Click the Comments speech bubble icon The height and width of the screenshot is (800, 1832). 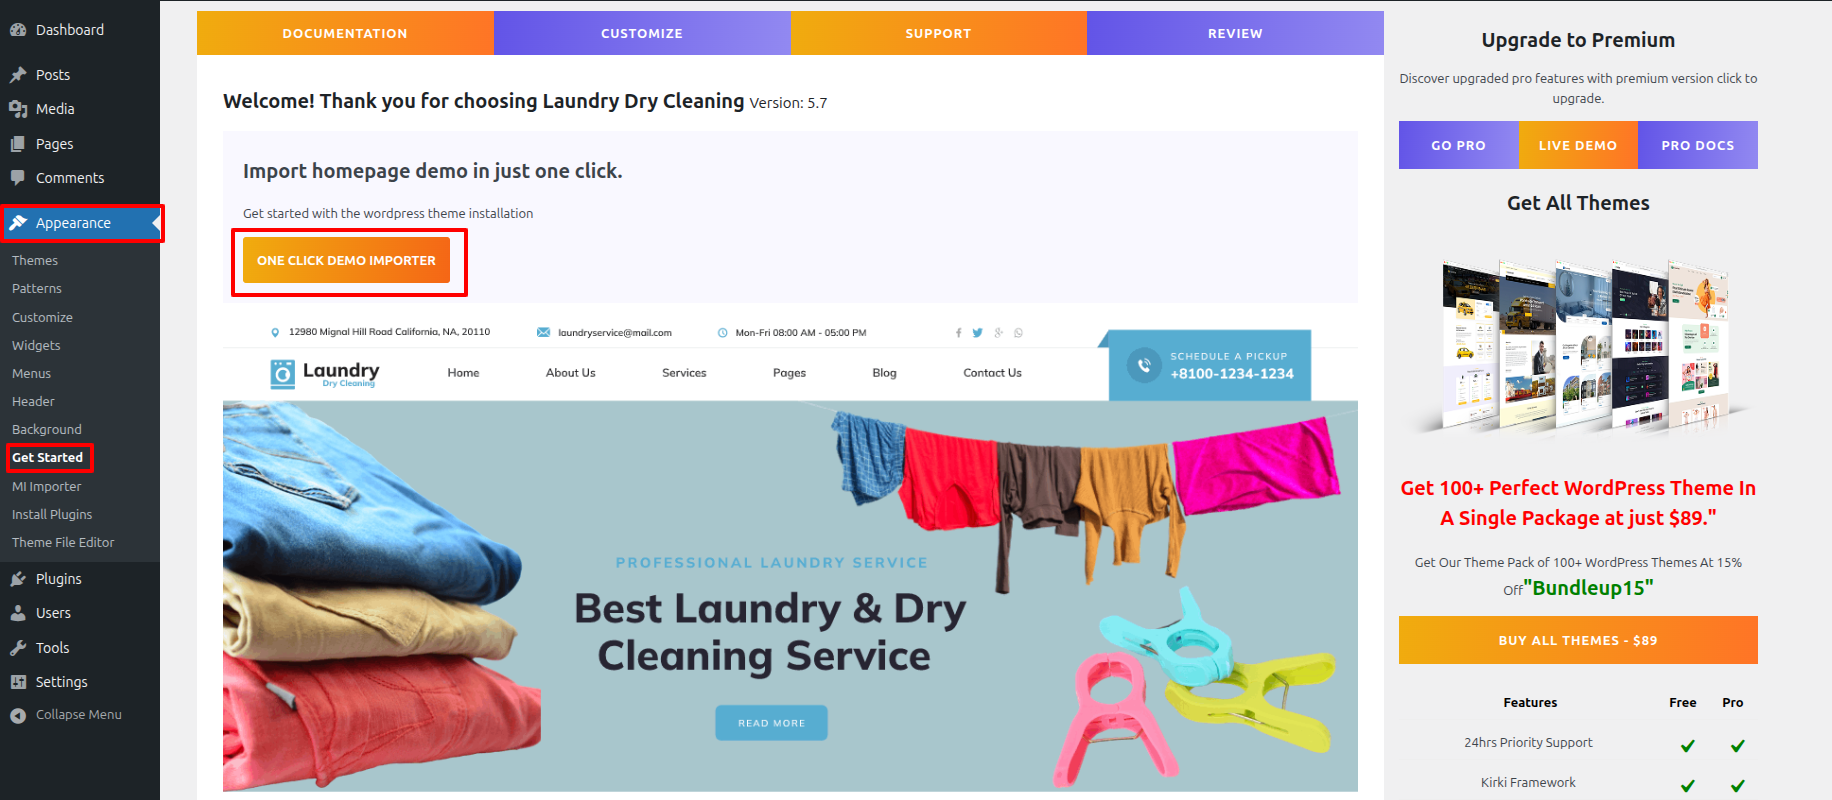(x=18, y=178)
